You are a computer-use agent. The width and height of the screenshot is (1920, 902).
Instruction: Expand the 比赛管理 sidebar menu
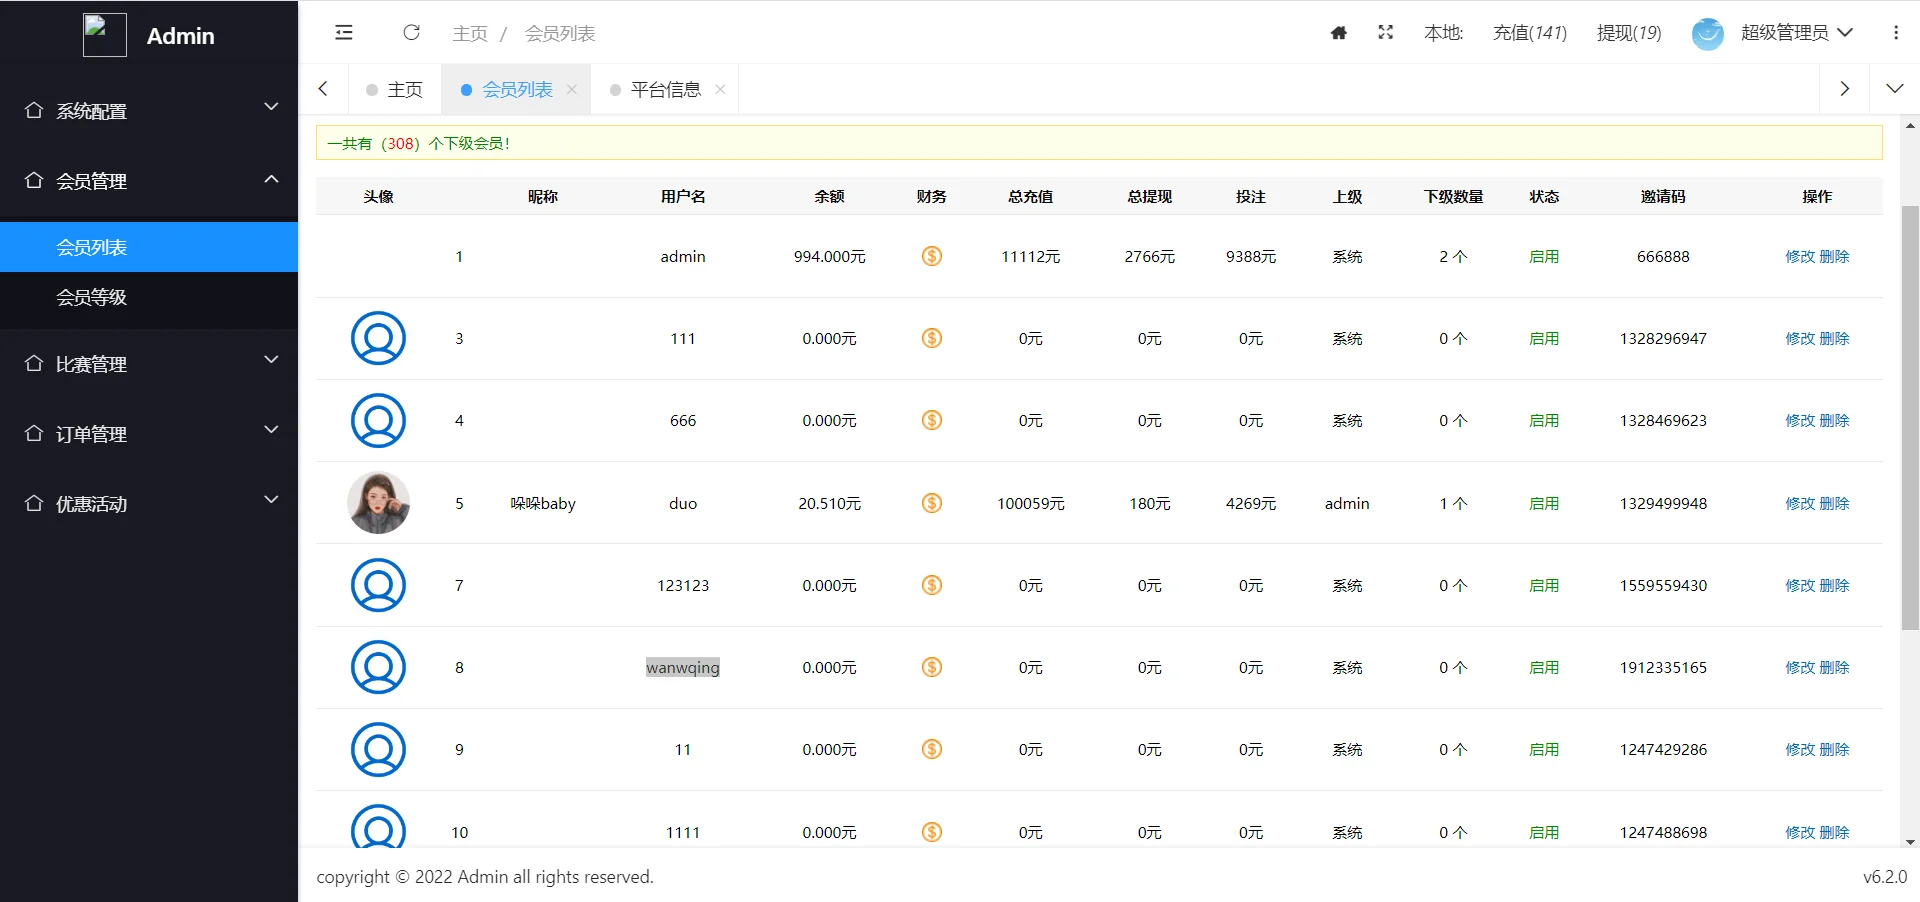click(x=150, y=364)
